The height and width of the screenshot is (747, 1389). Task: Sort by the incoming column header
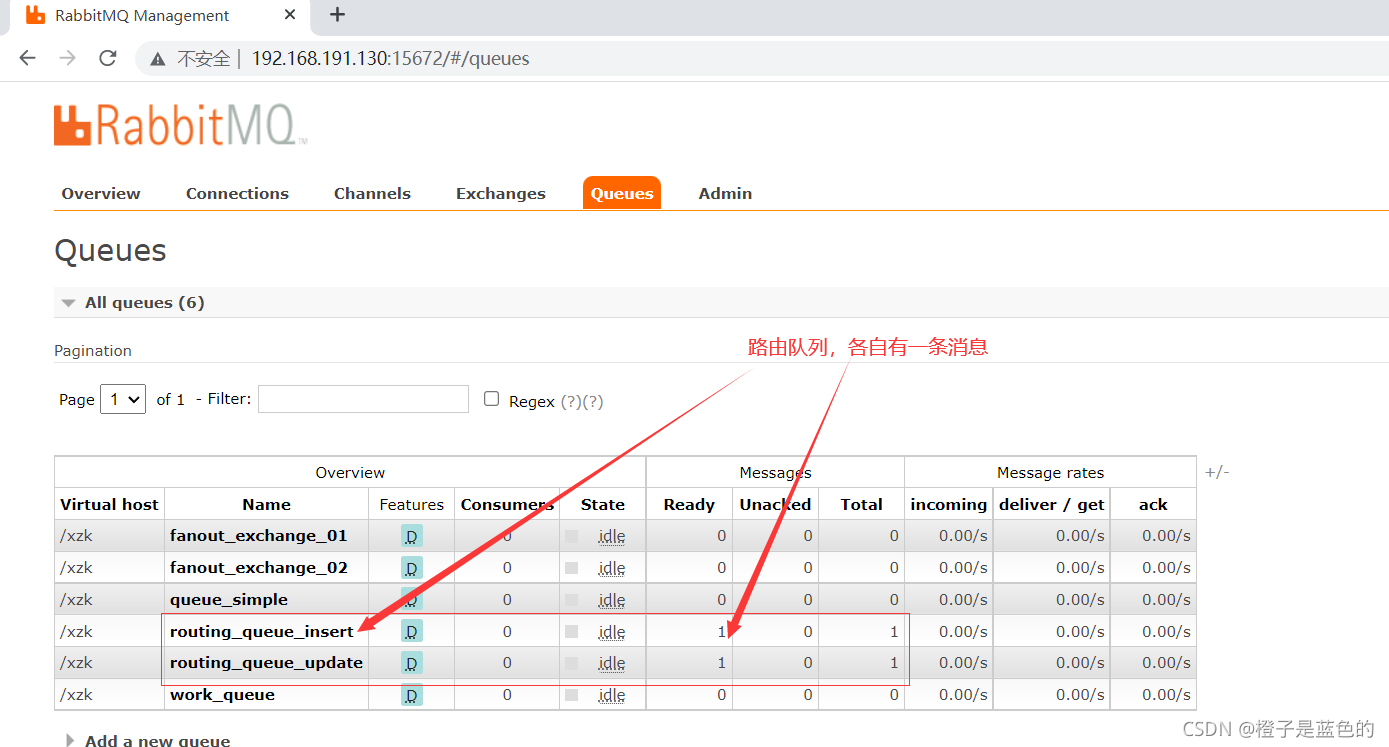pyautogui.click(x=948, y=505)
